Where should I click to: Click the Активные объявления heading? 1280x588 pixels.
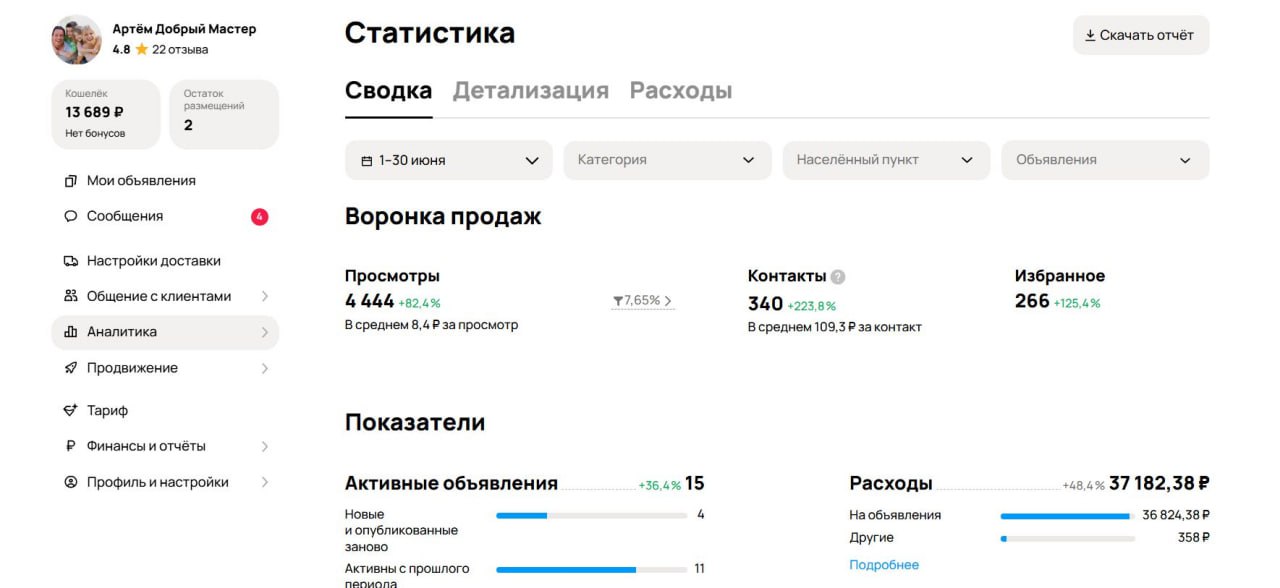click(451, 484)
